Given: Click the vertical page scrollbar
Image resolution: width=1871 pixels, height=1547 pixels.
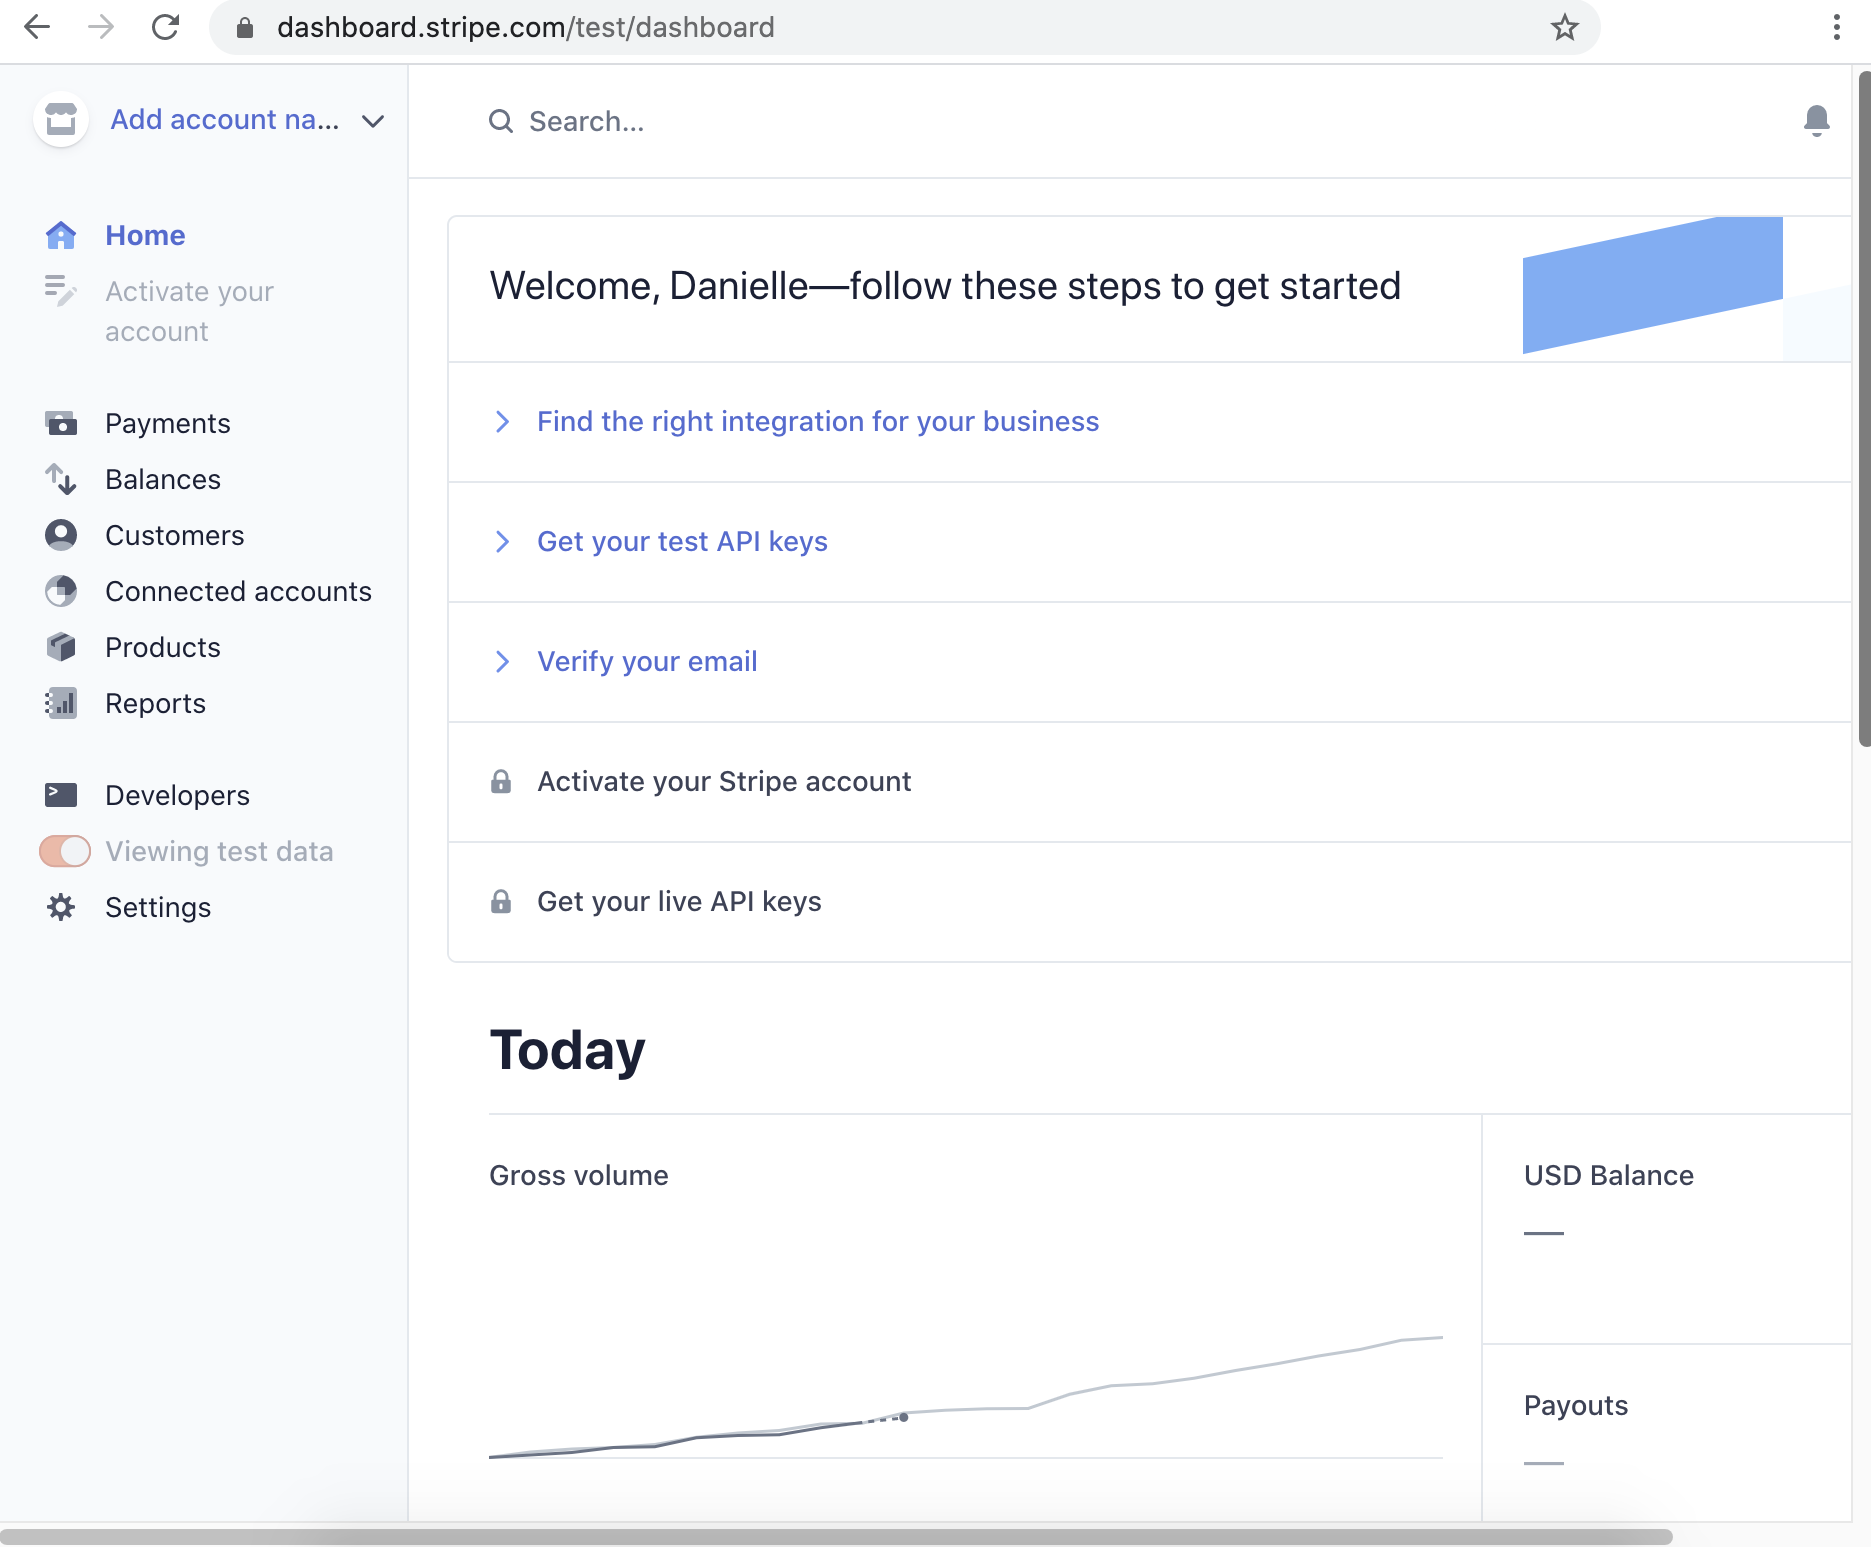Looking at the screenshot, I should (1864, 408).
